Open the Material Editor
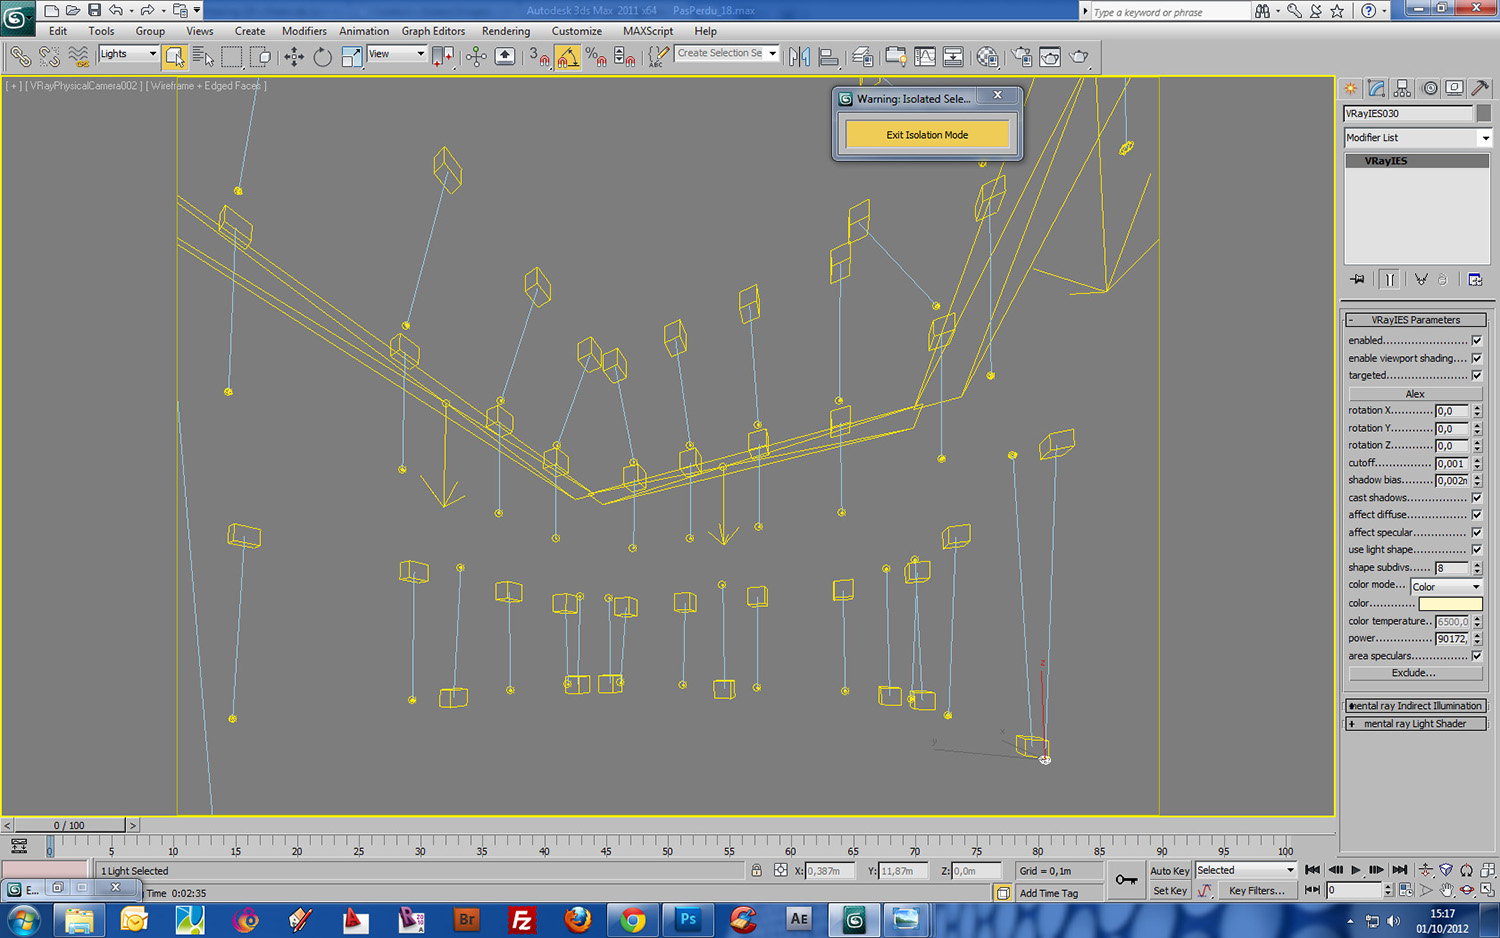 (987, 57)
